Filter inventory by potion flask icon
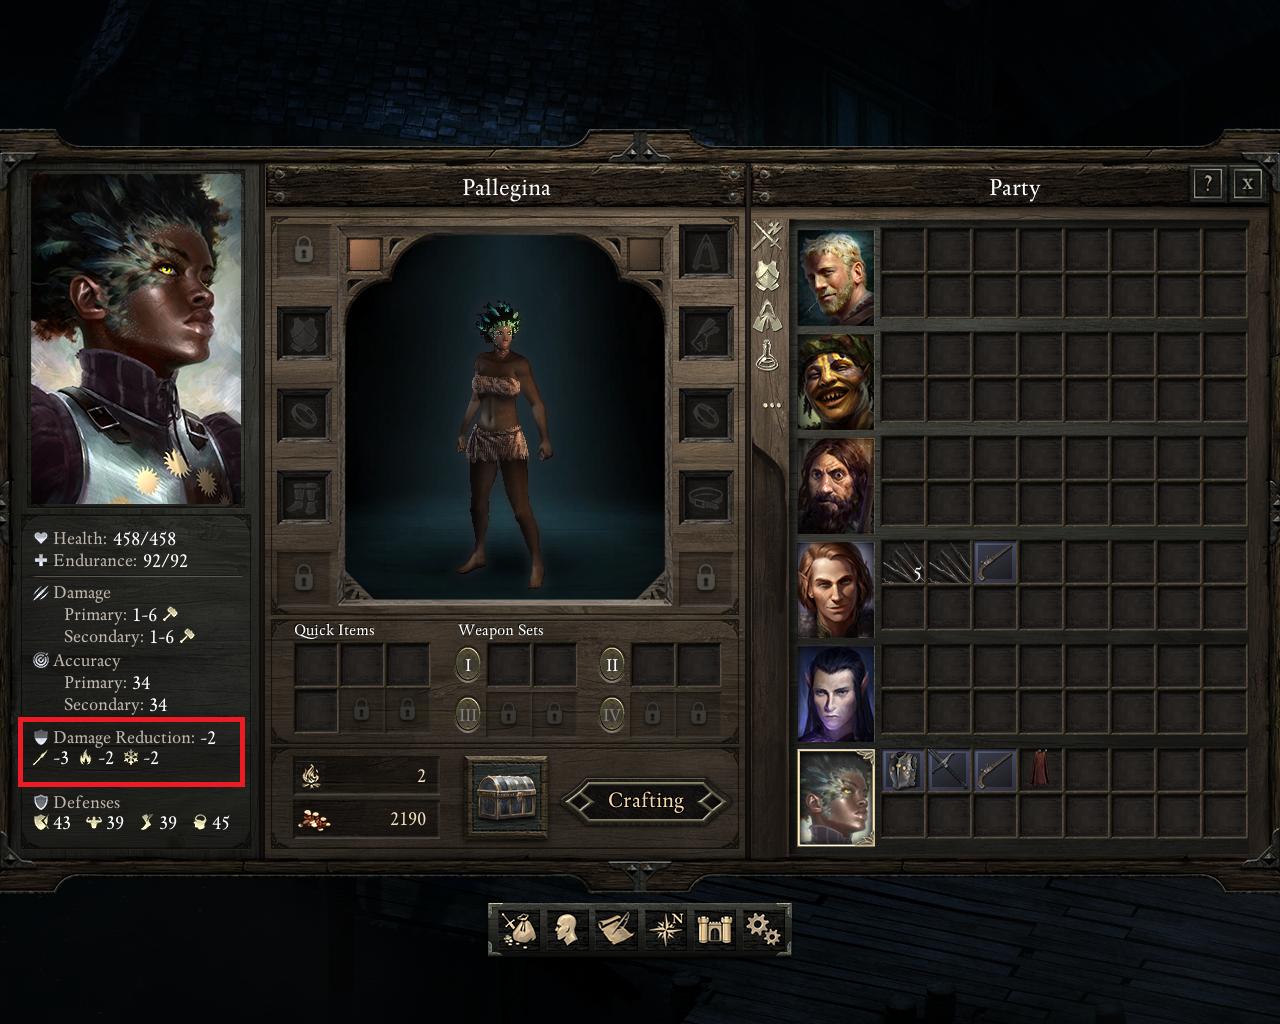Screen dimensions: 1280x1024 click(x=767, y=354)
